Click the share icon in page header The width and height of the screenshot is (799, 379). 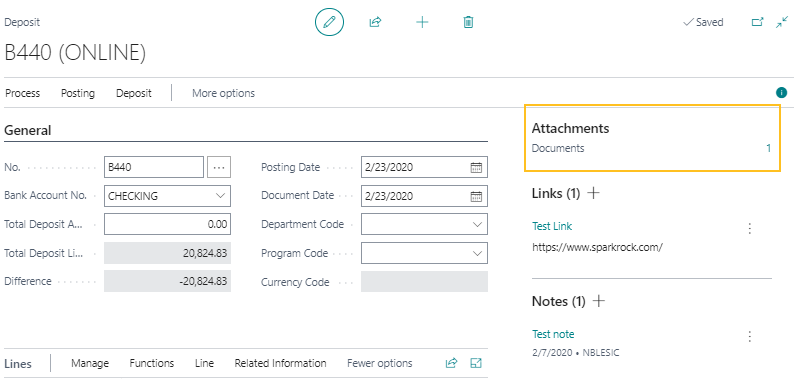(x=375, y=22)
